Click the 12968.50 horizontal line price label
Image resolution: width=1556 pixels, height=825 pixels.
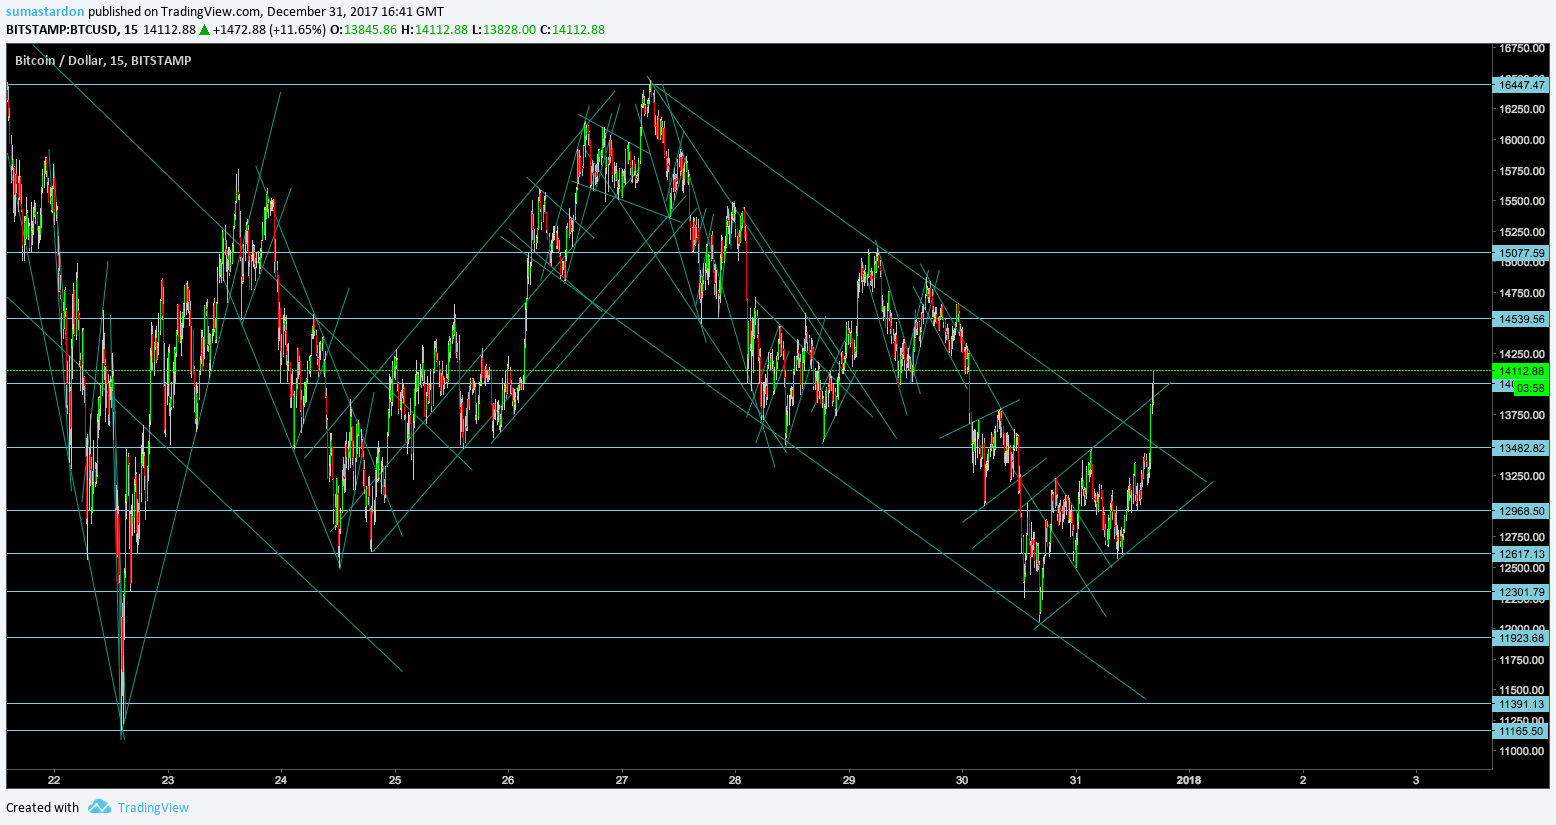1521,511
